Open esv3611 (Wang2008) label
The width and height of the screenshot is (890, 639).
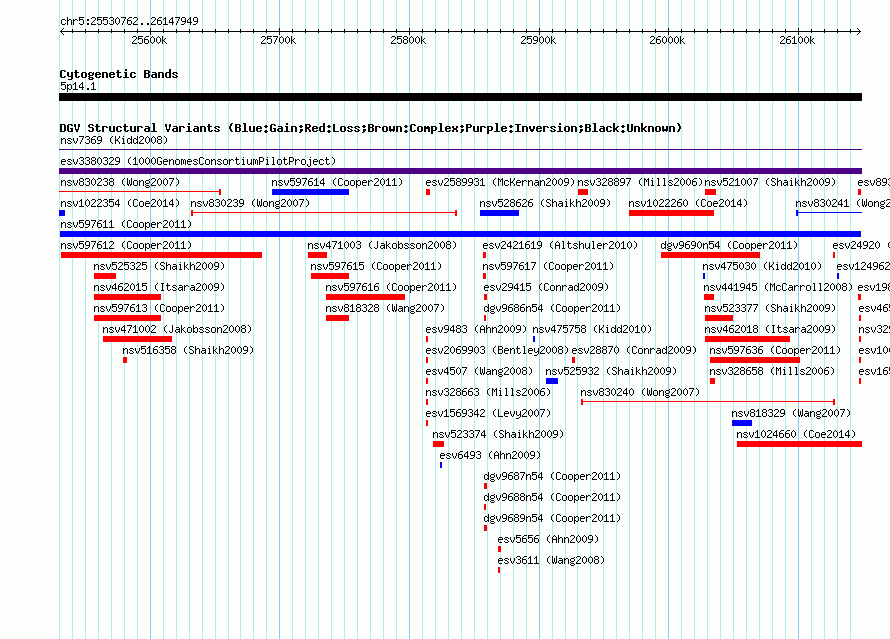(x=551, y=560)
